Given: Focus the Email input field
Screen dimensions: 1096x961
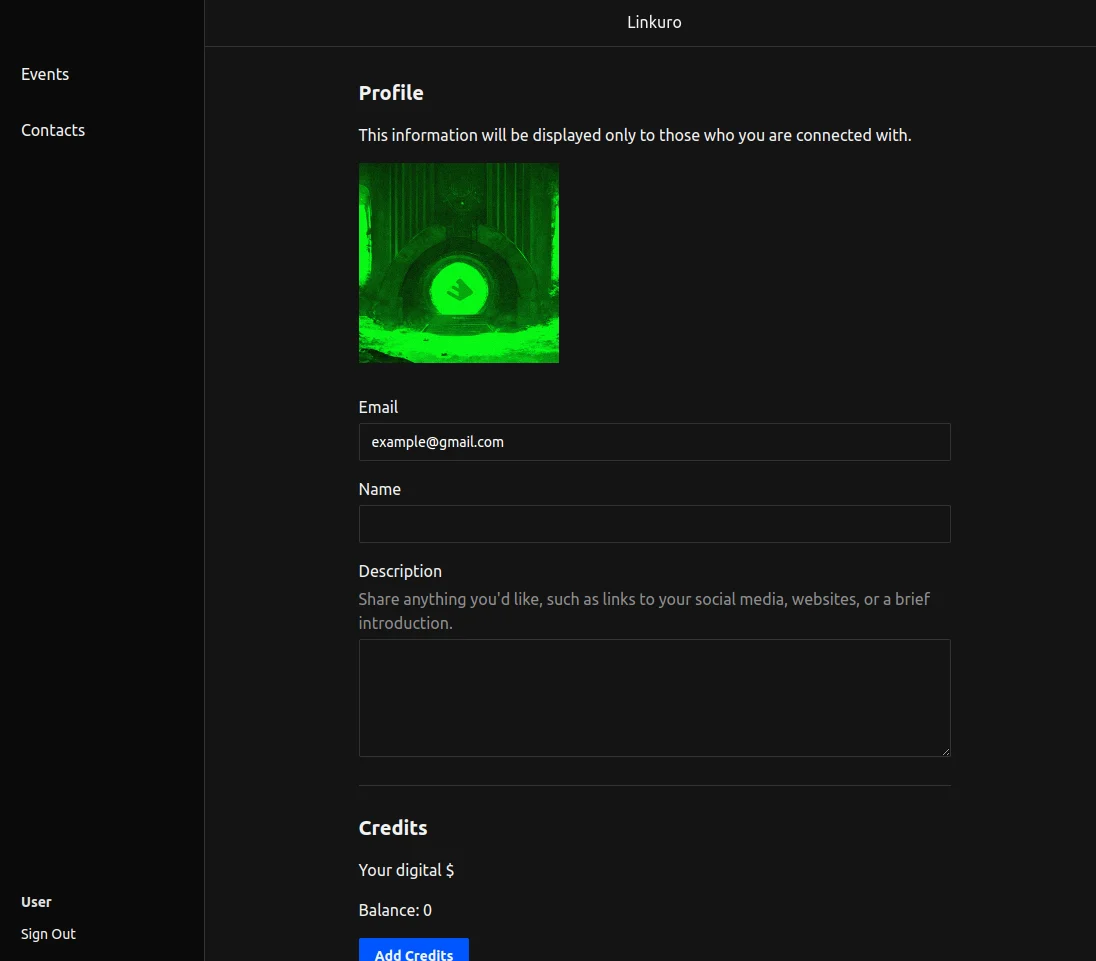Looking at the screenshot, I should [654, 442].
